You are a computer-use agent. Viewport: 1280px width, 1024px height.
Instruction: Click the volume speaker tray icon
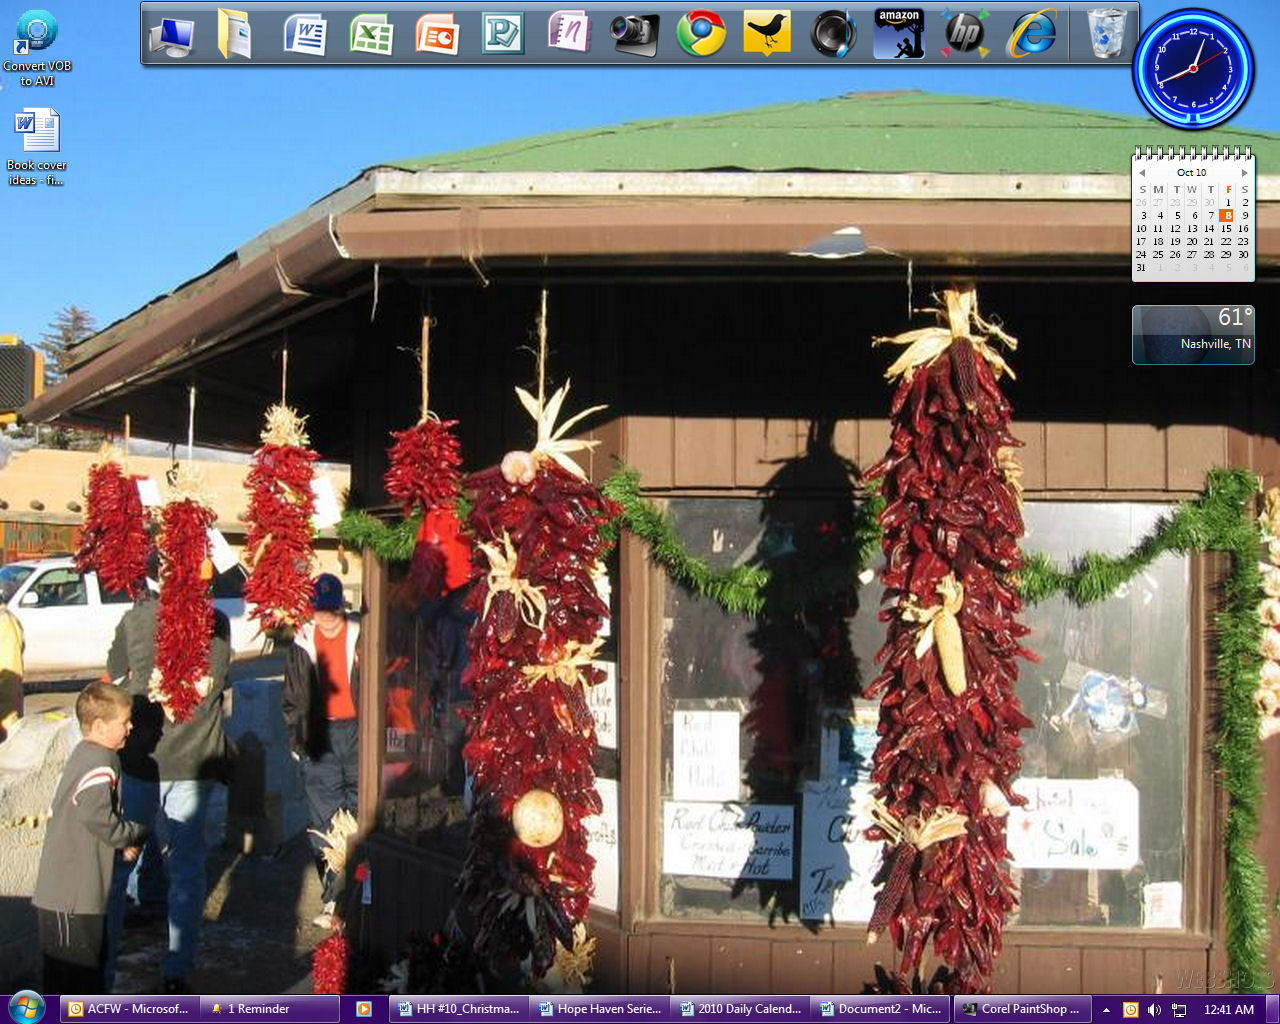point(1154,1010)
